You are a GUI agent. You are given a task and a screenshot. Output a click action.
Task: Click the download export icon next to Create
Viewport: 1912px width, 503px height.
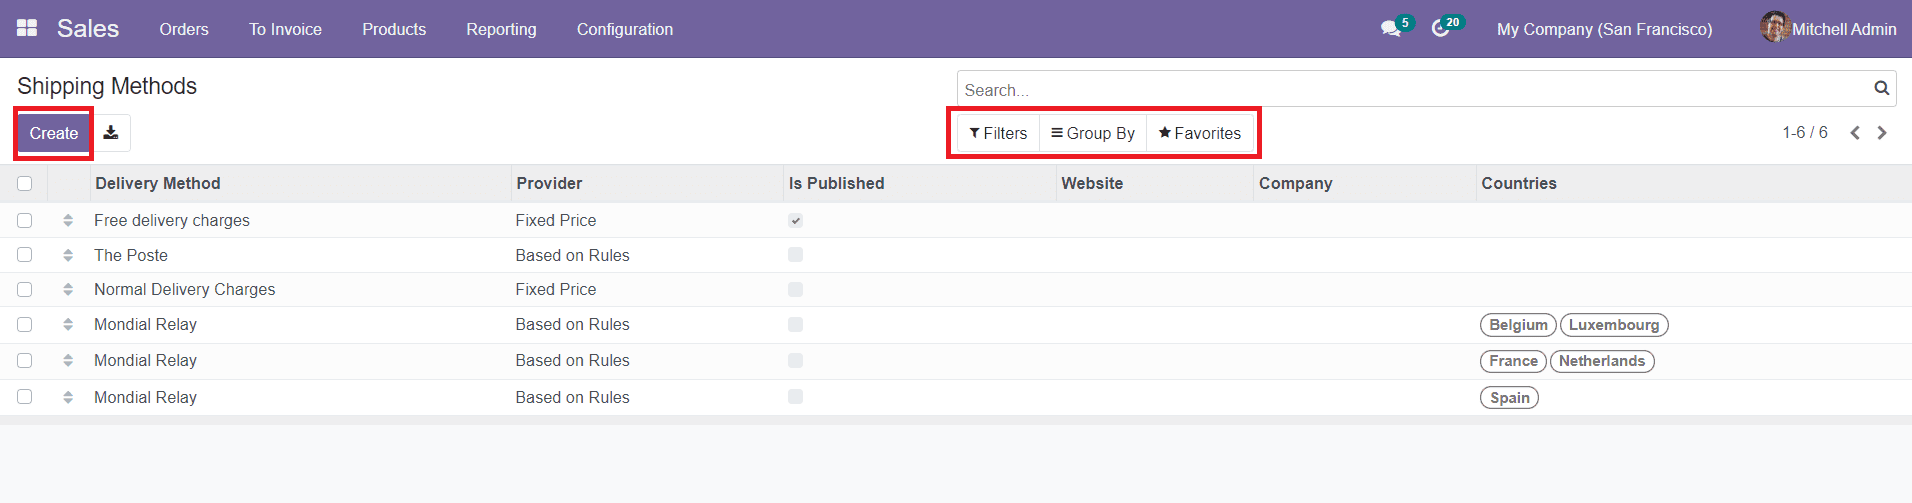point(111,133)
